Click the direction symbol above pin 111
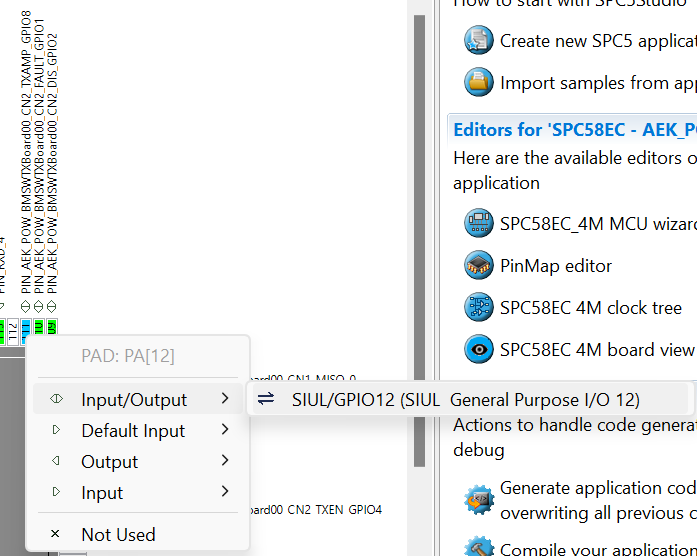The height and width of the screenshot is (556, 697). coord(26,306)
